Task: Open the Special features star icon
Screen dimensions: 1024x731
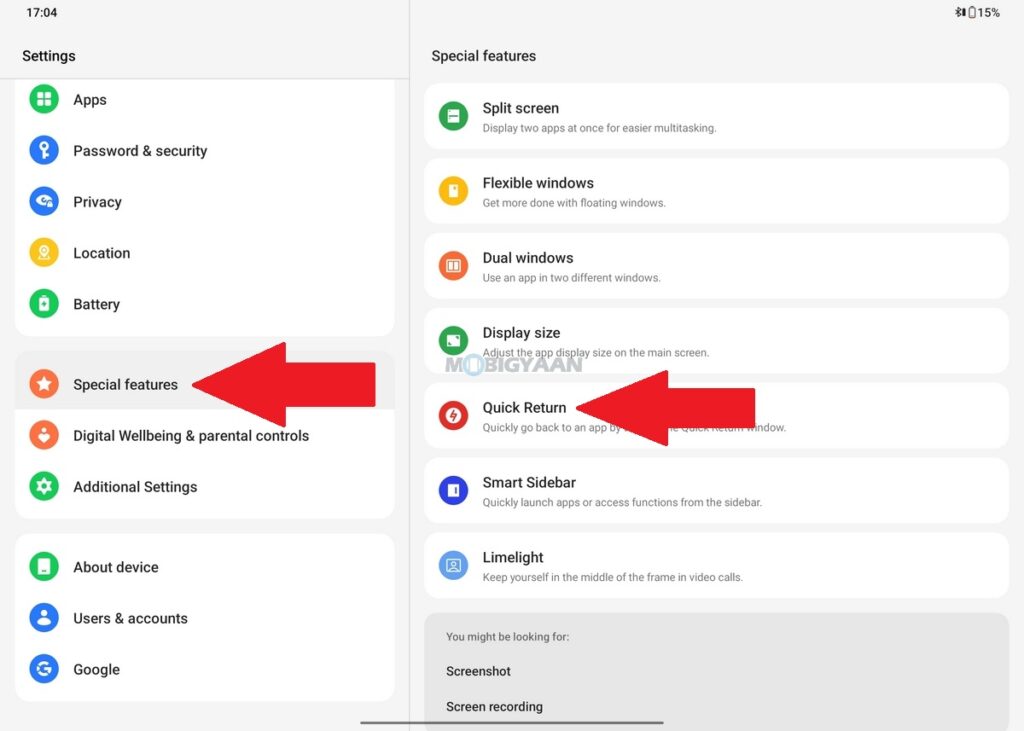Action: point(44,384)
